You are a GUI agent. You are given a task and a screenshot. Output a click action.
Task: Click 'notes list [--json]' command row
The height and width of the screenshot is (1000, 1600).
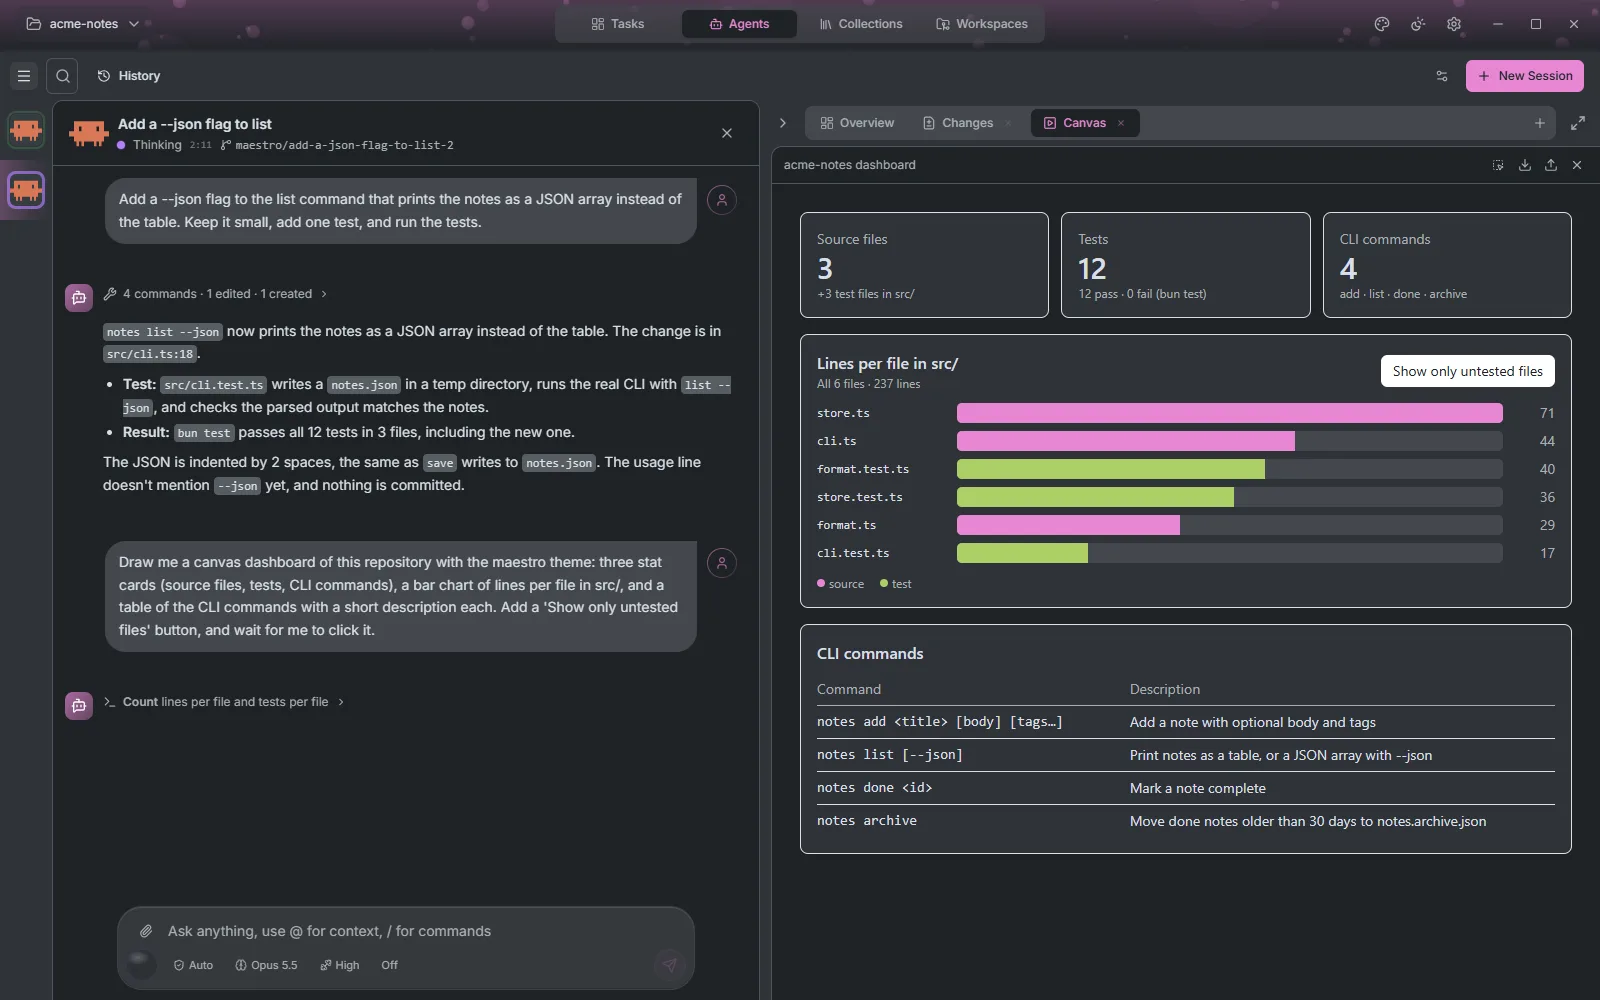1186,755
